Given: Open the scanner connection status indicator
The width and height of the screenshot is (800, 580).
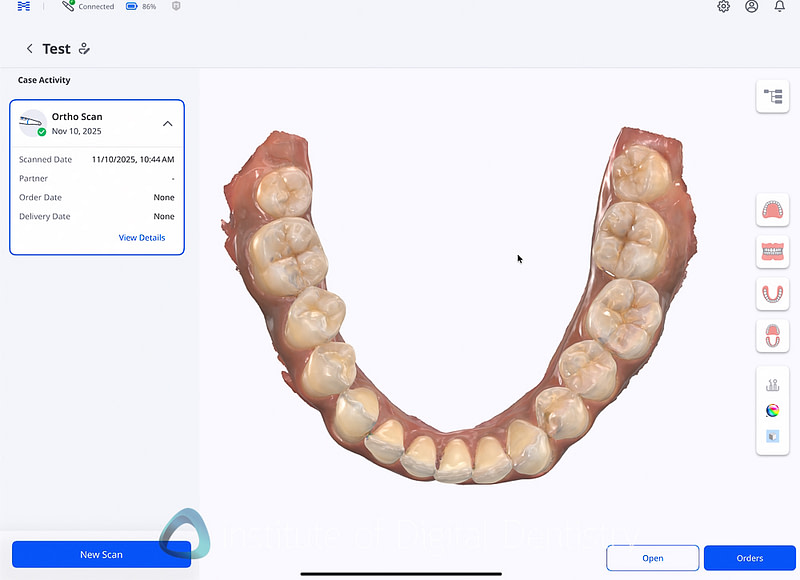Looking at the screenshot, I should [88, 7].
